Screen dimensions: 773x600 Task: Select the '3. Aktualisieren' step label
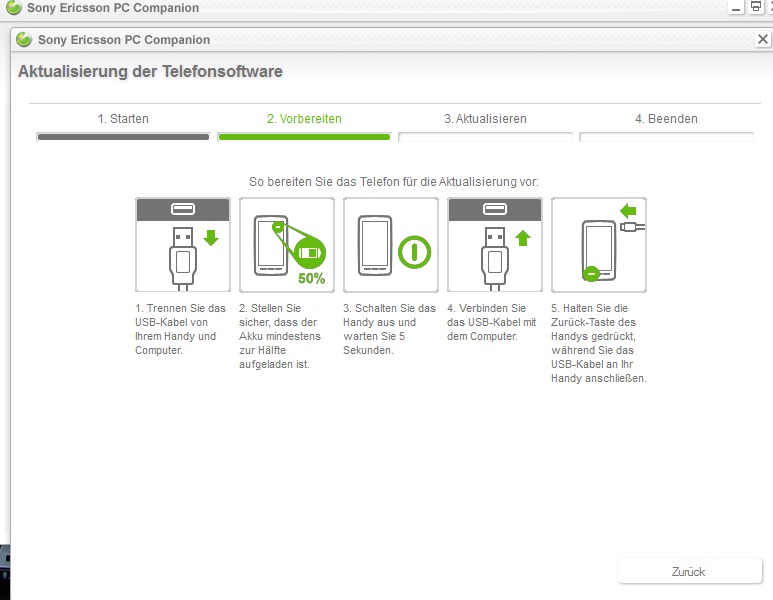[485, 119]
